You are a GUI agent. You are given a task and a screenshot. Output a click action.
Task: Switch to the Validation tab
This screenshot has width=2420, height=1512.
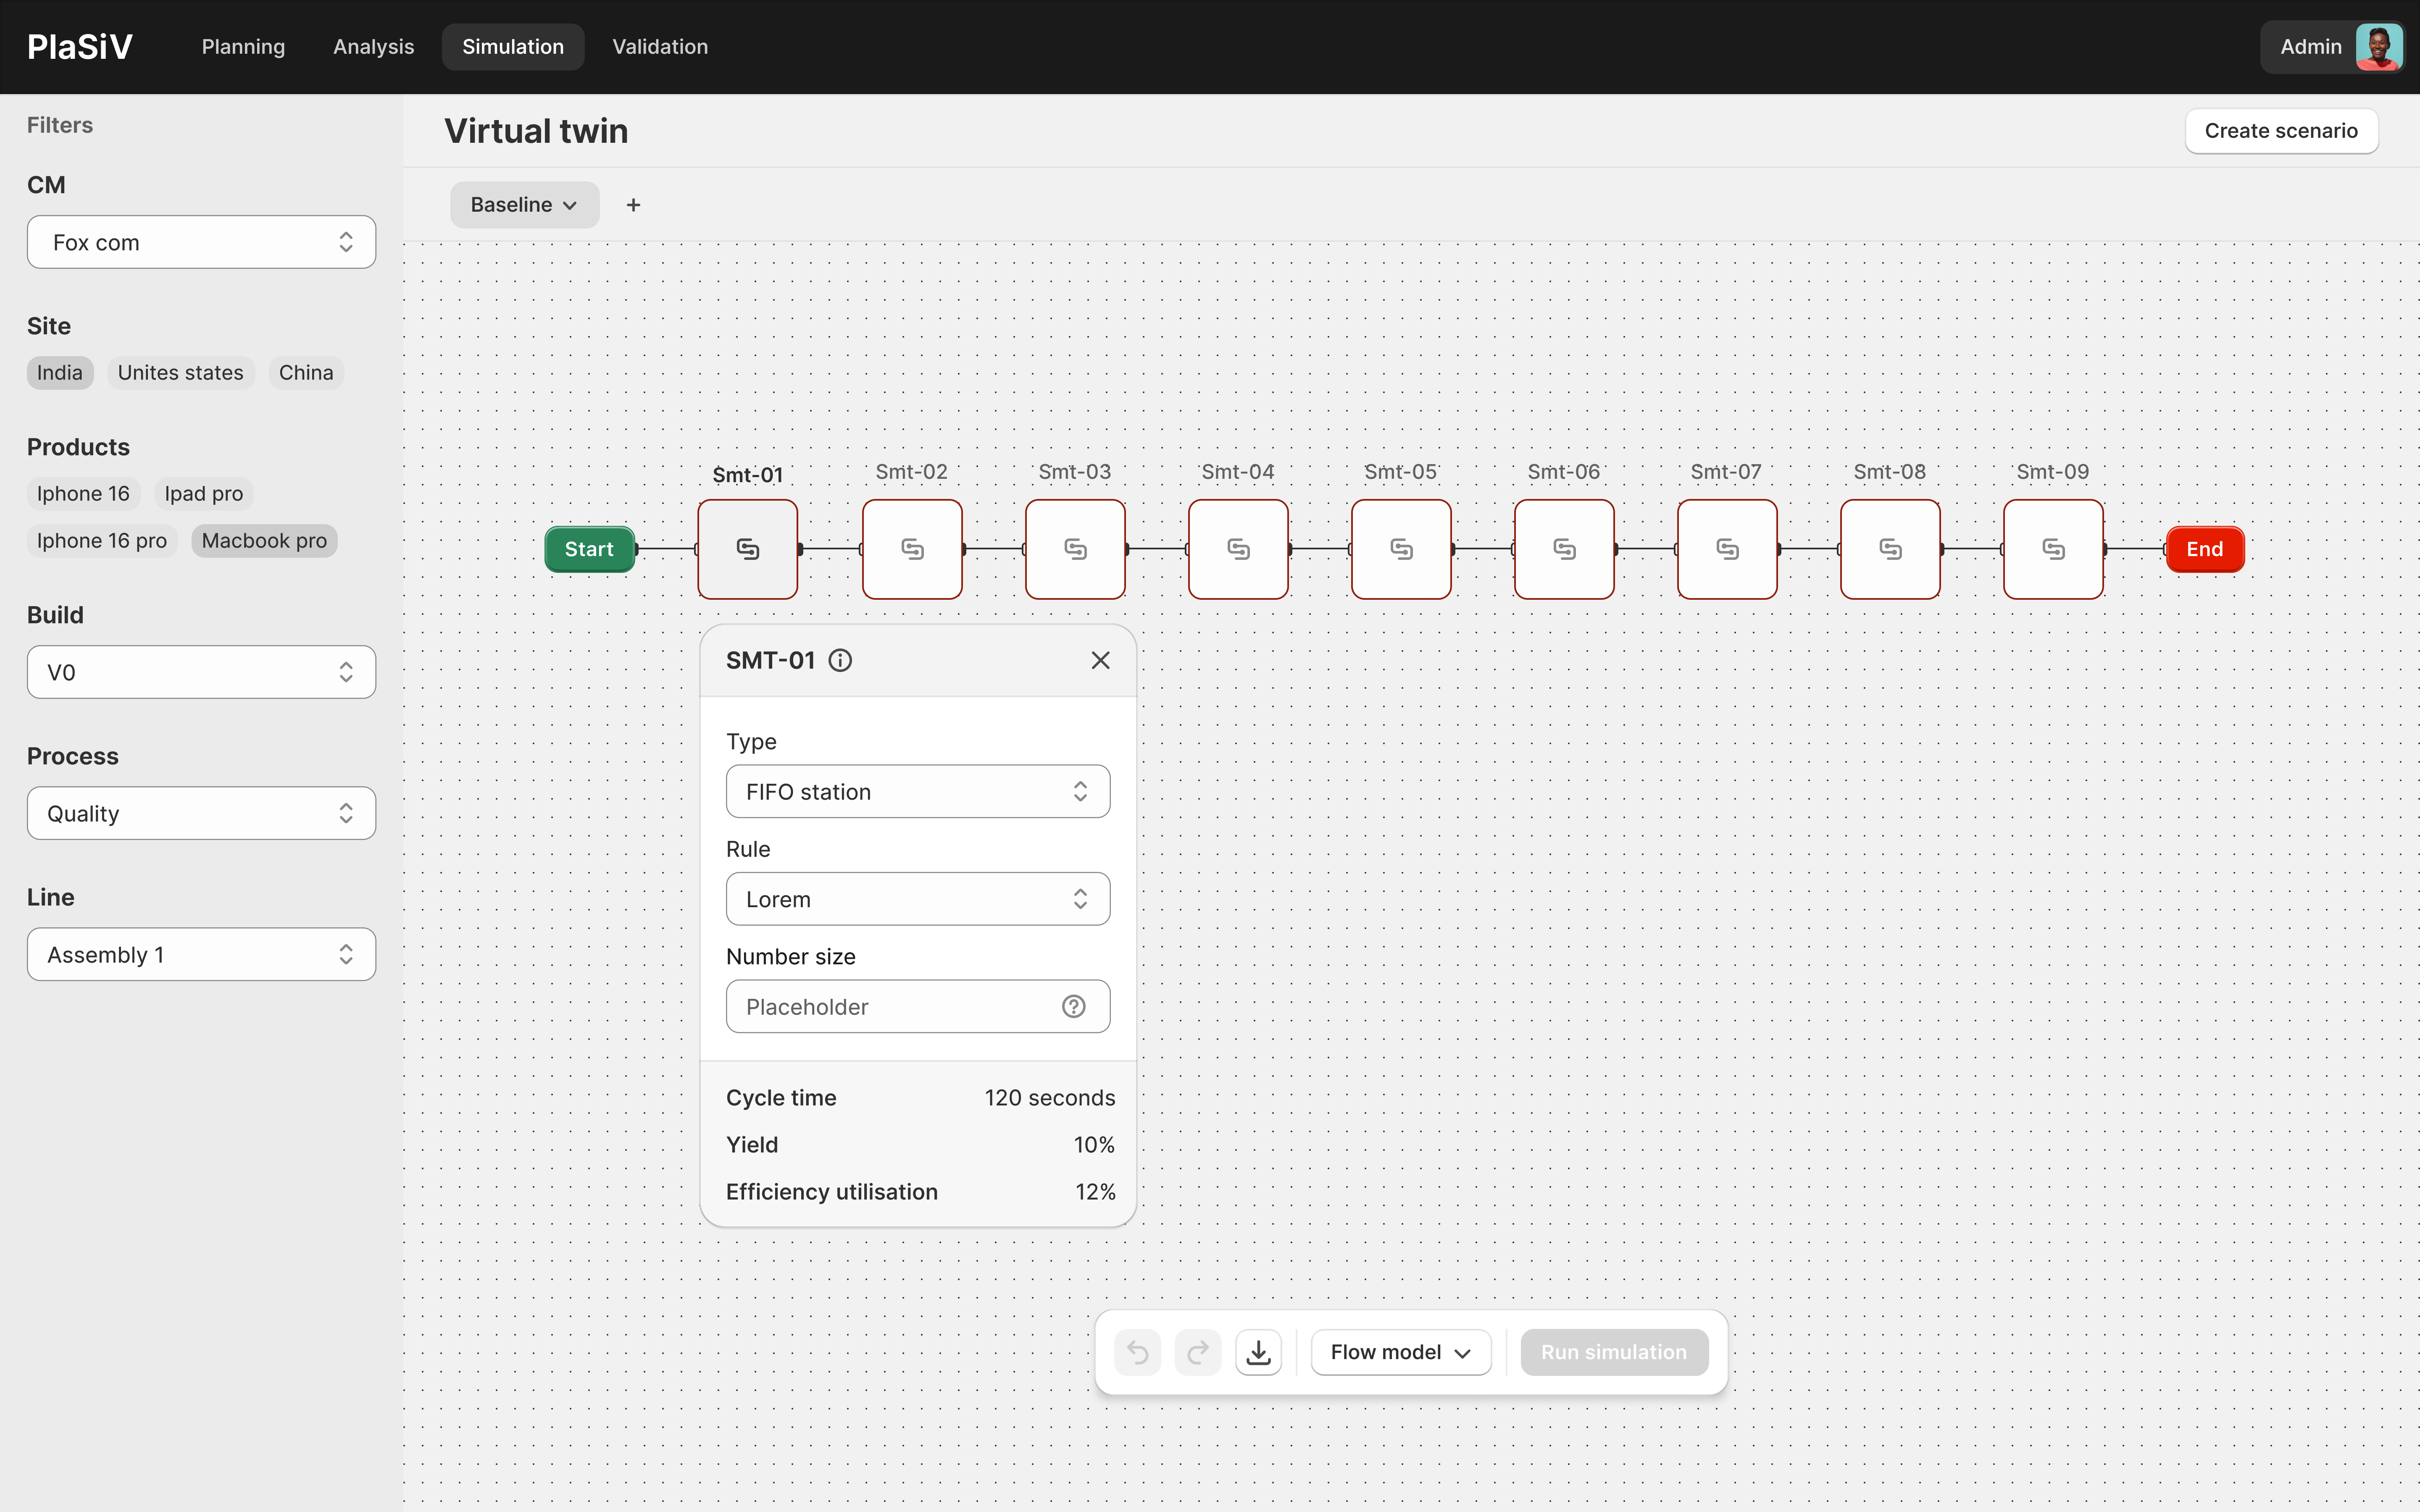(x=659, y=47)
